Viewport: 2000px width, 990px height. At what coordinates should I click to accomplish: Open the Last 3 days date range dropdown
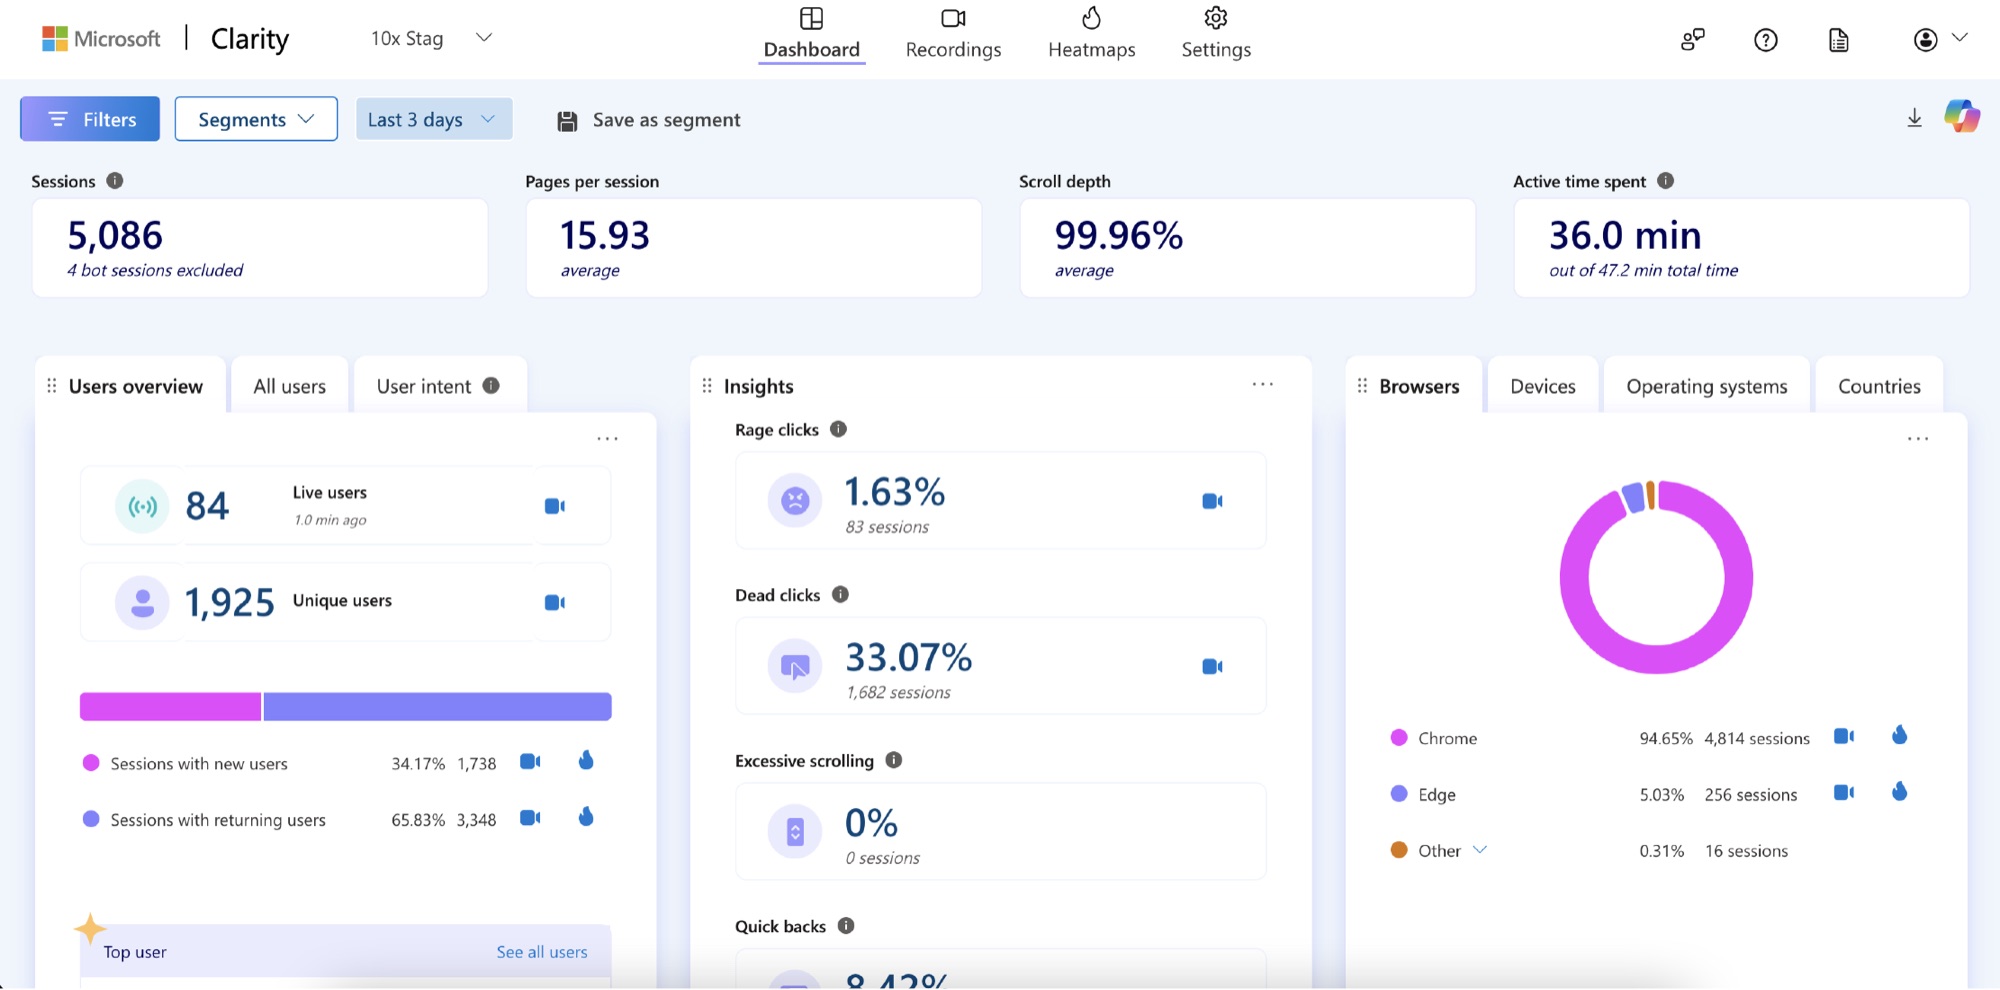tap(434, 119)
